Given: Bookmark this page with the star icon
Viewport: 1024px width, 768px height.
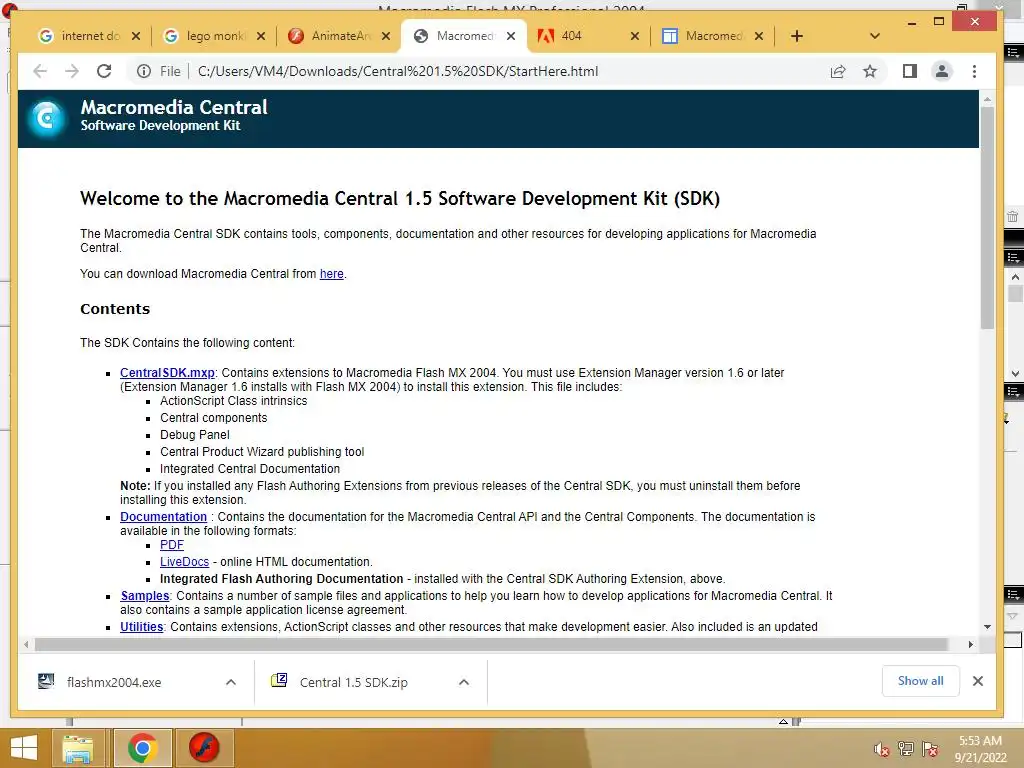Looking at the screenshot, I should [870, 71].
